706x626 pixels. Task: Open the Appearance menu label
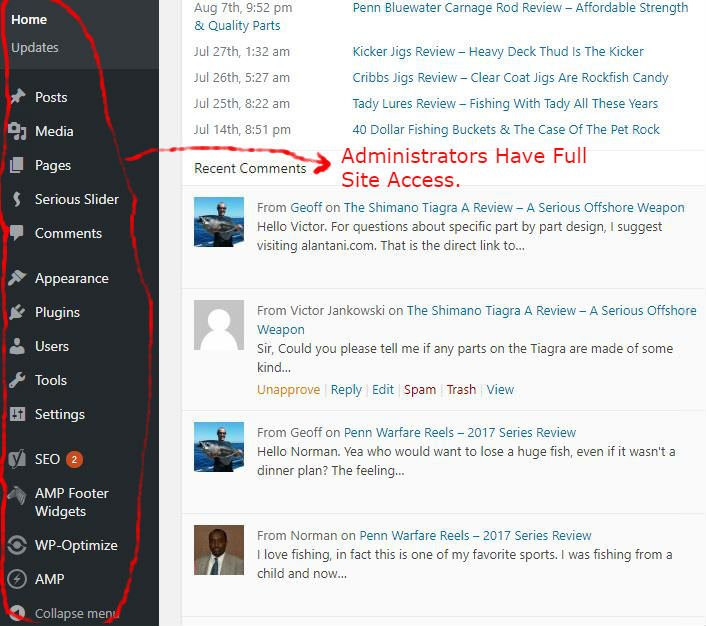(72, 279)
